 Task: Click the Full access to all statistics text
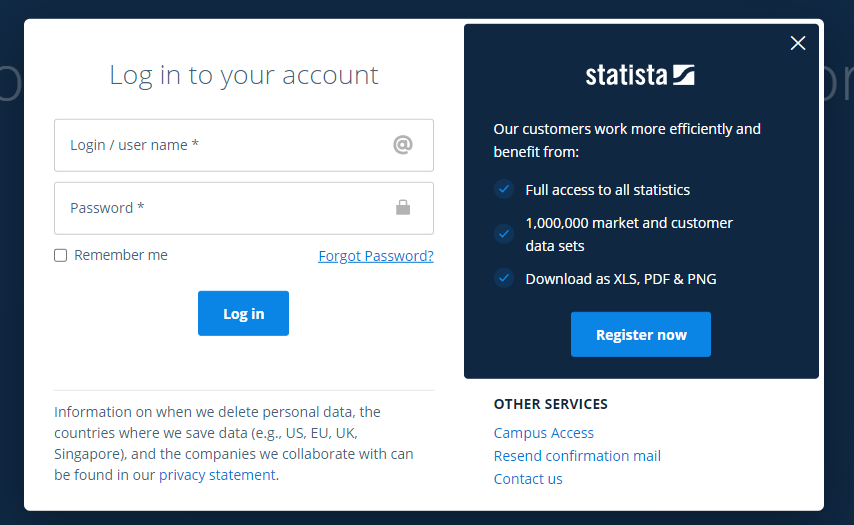point(608,189)
